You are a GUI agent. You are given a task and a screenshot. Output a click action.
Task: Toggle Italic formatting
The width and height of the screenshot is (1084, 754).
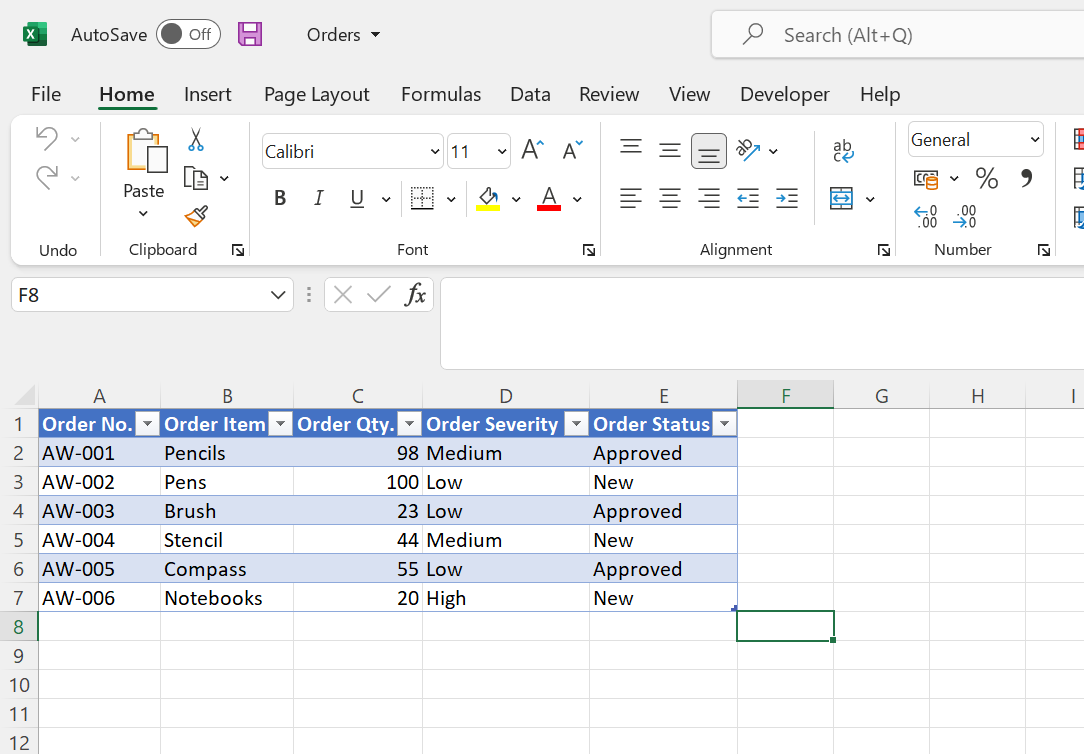coord(318,198)
